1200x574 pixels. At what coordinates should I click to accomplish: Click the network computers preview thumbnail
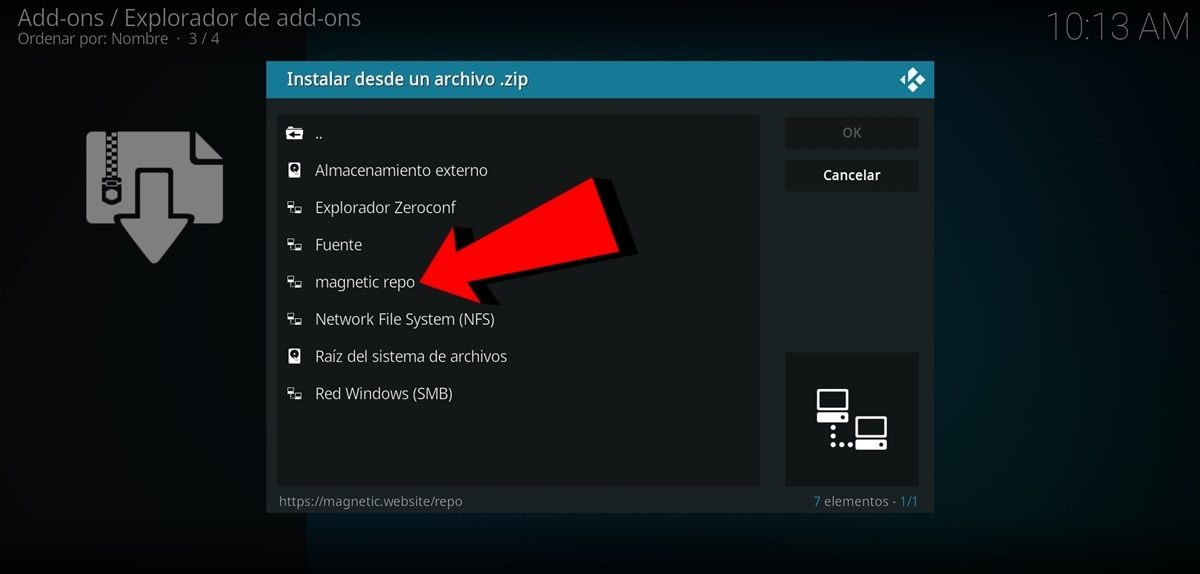[851, 419]
